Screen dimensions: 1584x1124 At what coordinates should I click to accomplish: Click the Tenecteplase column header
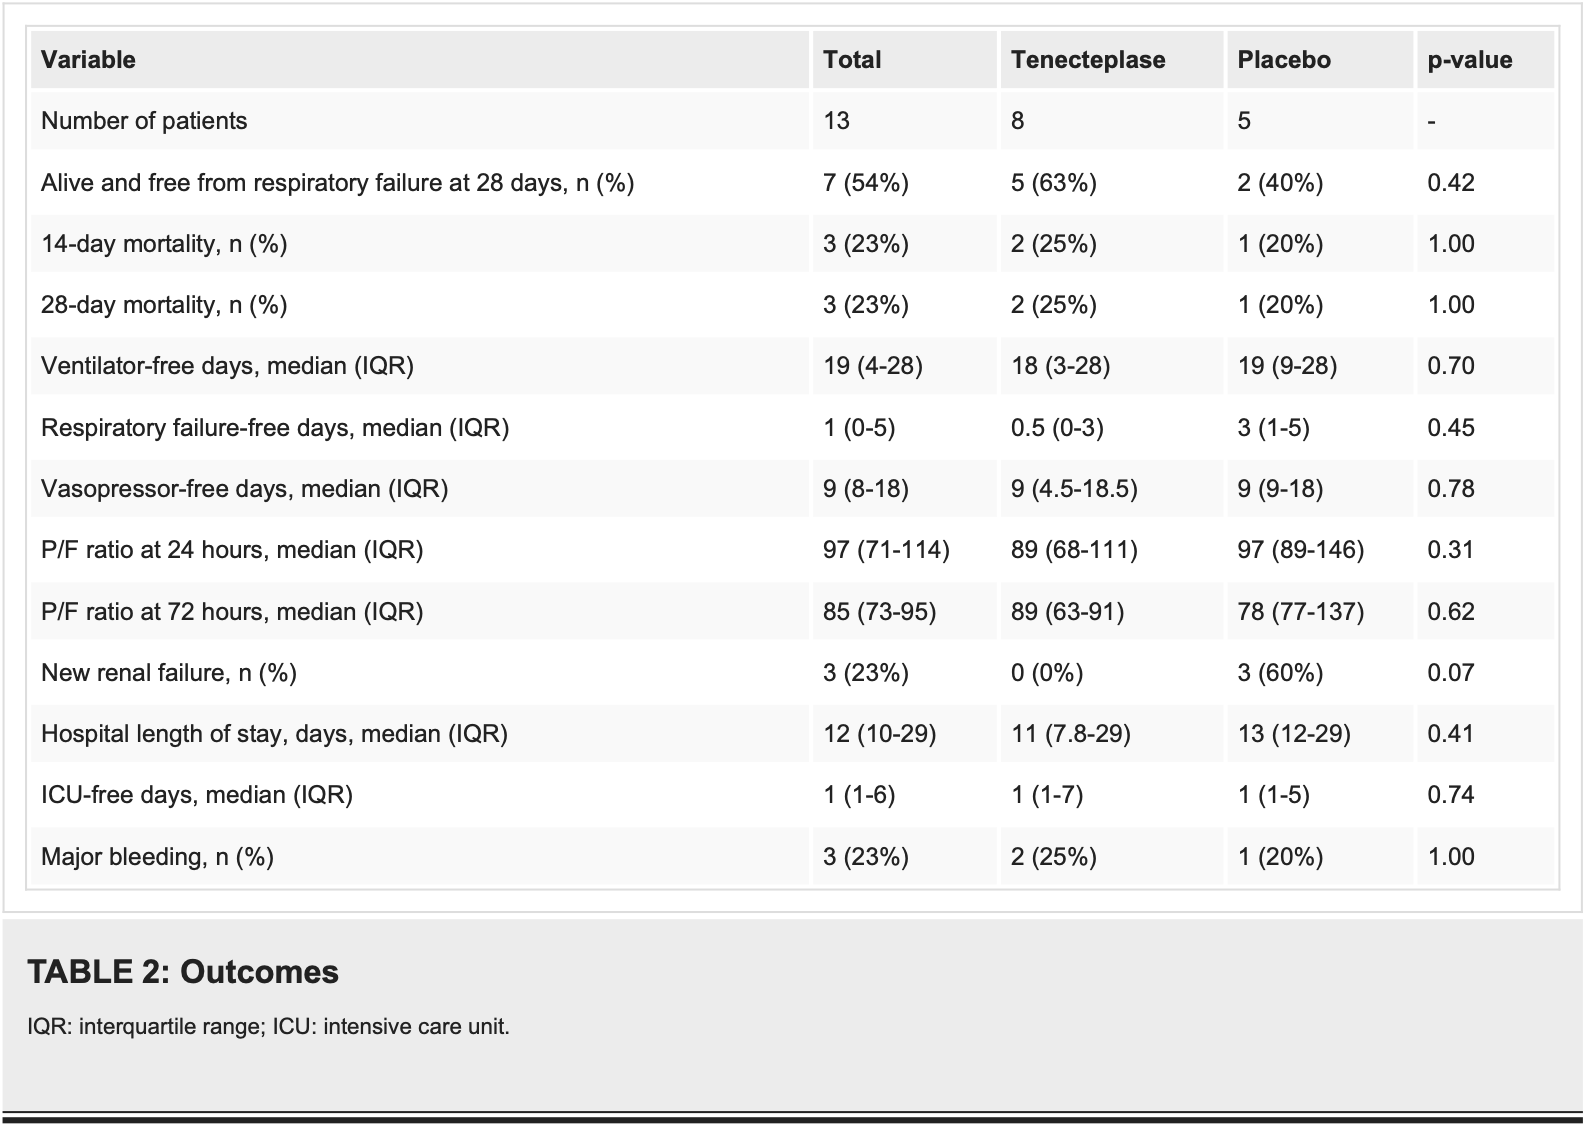point(1088,60)
